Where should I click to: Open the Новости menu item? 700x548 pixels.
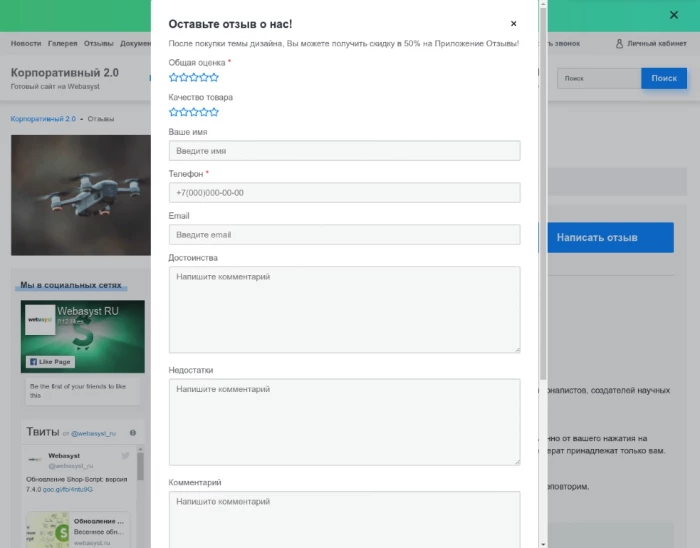coord(26,44)
